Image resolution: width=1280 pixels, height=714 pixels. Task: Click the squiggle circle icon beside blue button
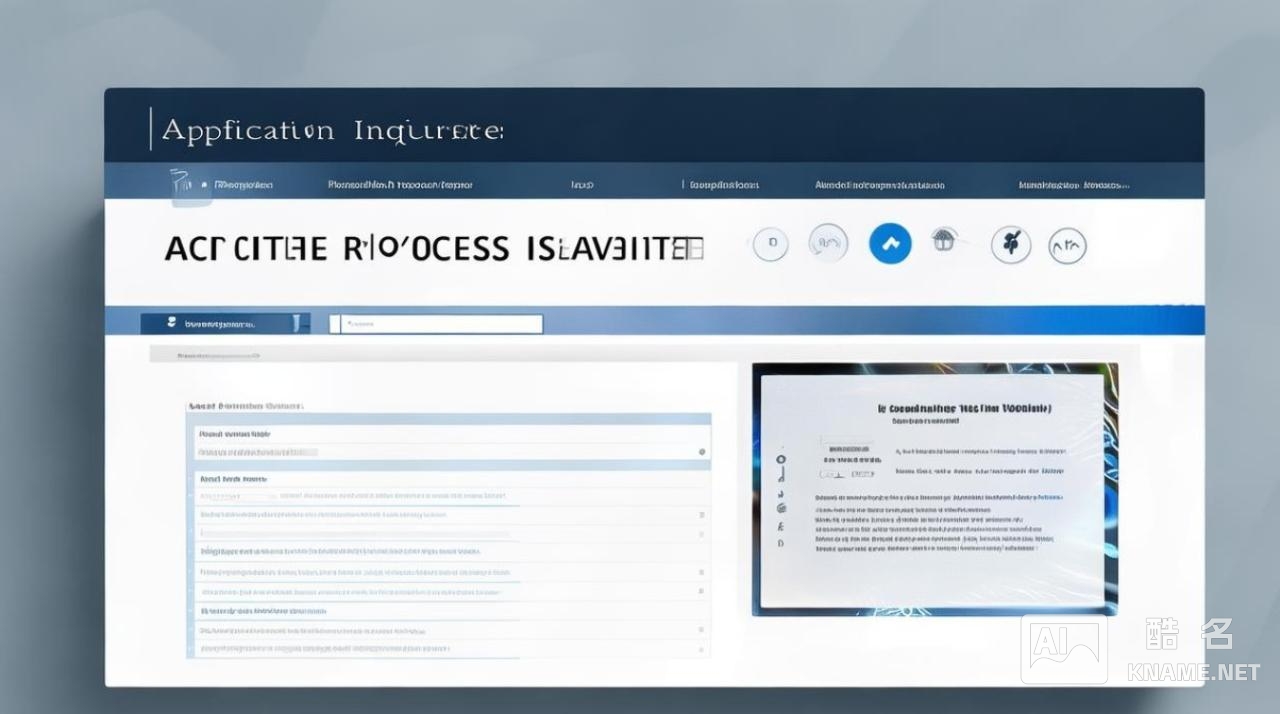827,243
